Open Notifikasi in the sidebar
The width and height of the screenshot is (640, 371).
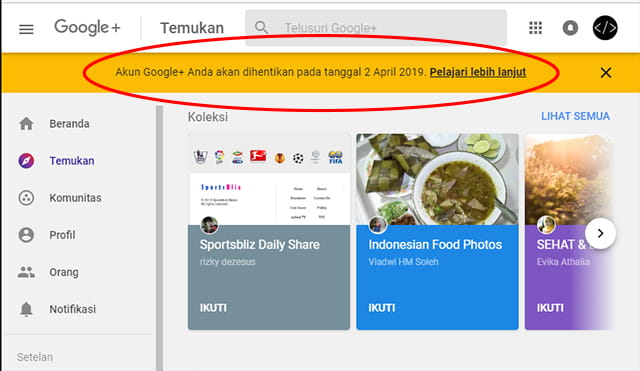click(x=73, y=309)
